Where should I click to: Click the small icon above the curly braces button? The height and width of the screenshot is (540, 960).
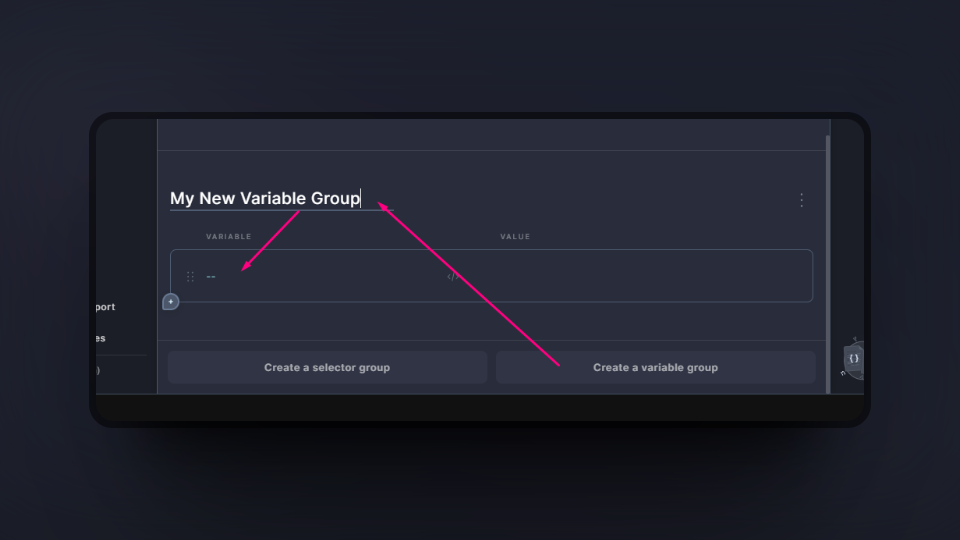pos(854,339)
